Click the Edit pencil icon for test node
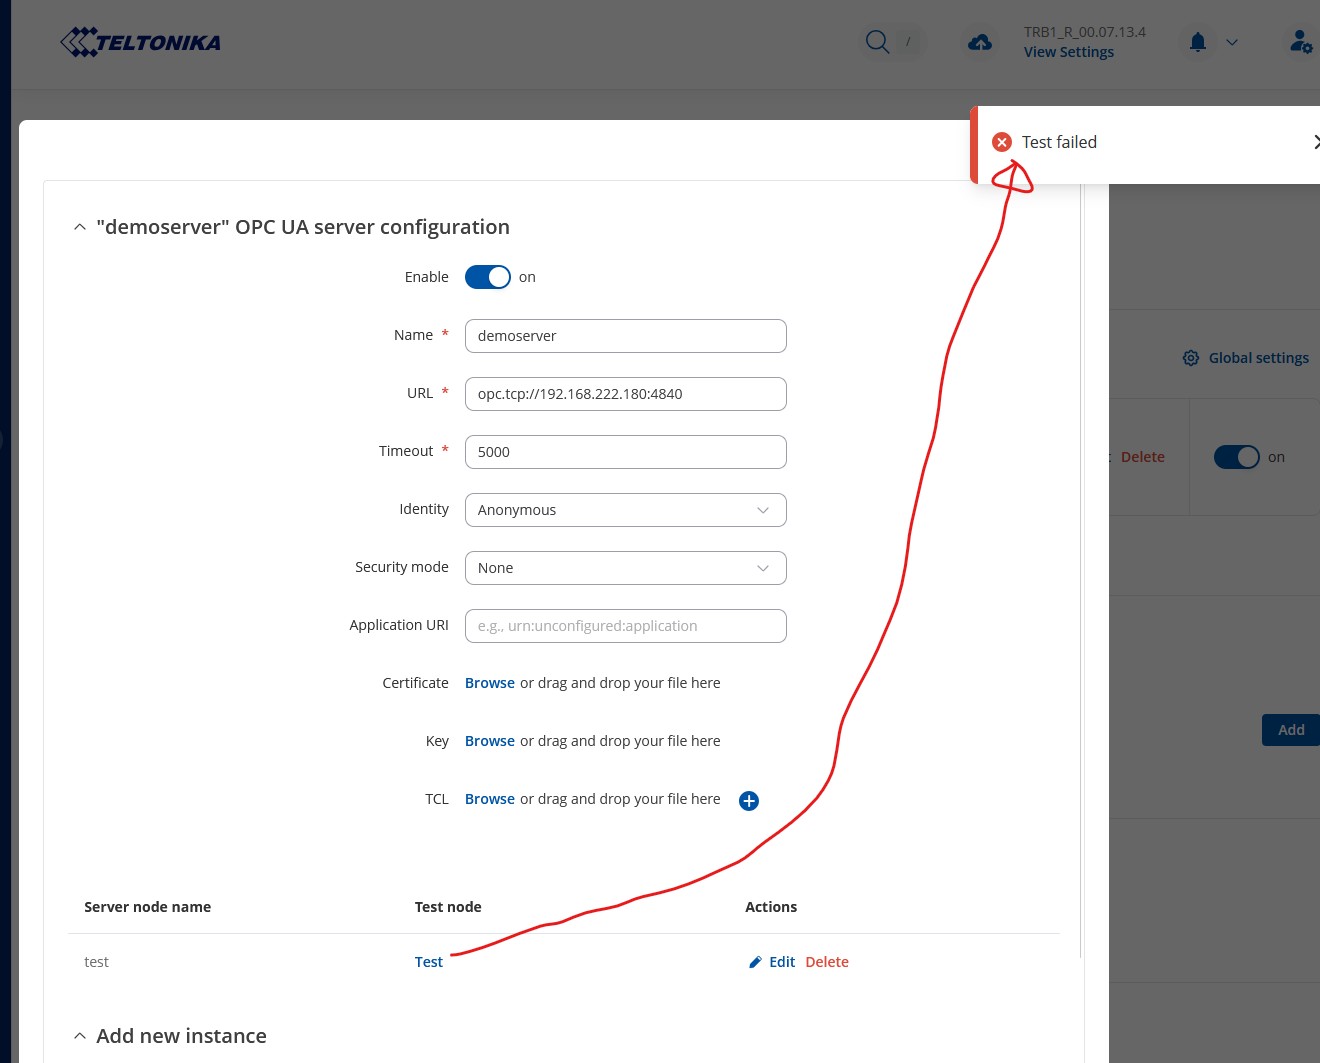 [x=755, y=962]
